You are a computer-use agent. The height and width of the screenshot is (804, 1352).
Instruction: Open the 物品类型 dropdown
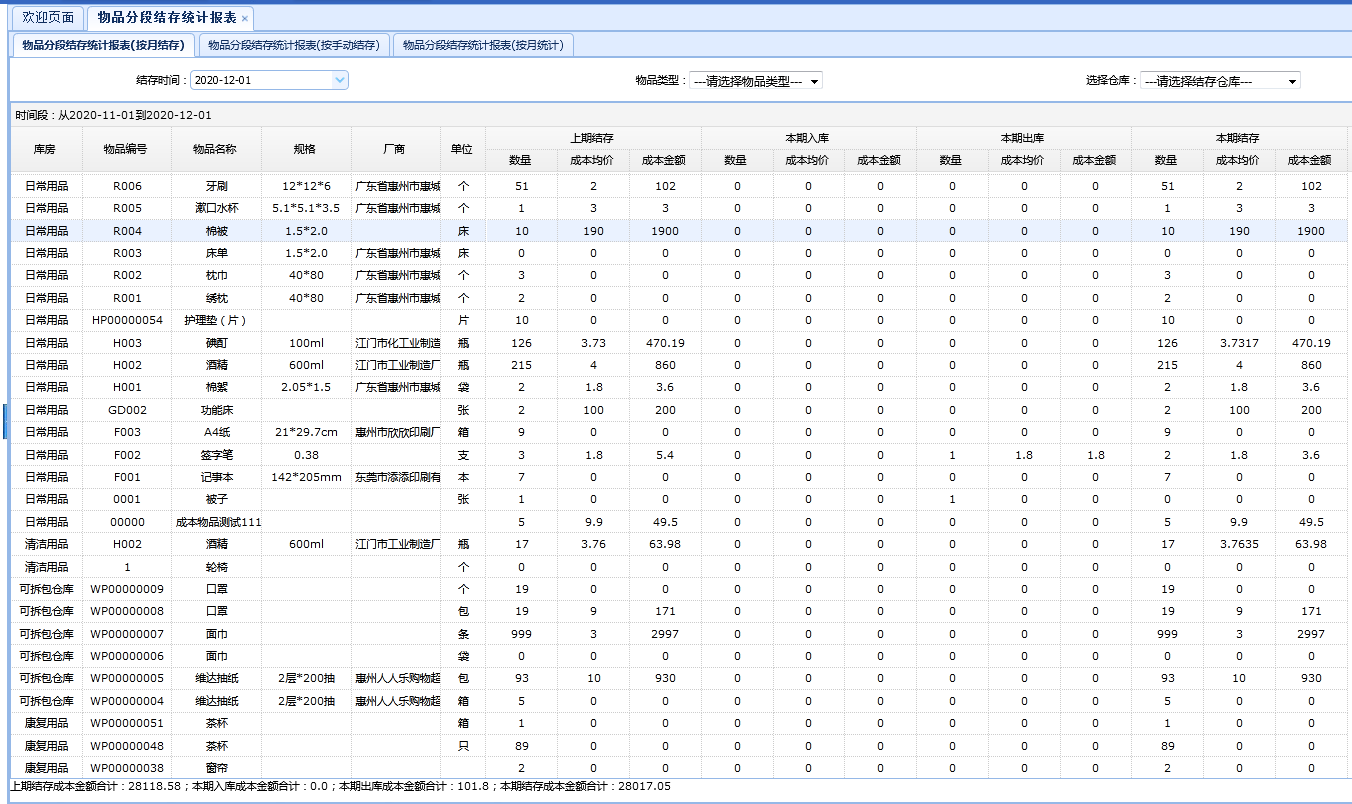tap(756, 81)
